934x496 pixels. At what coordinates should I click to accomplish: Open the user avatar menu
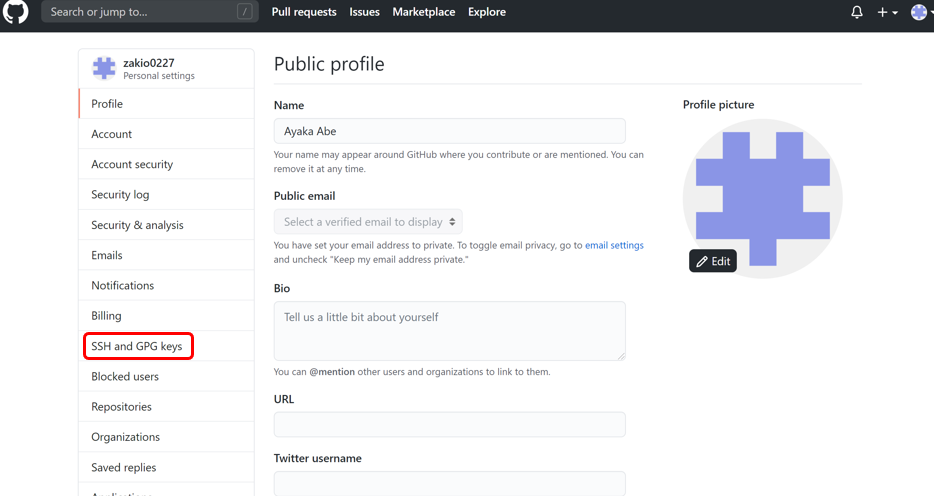coord(920,12)
